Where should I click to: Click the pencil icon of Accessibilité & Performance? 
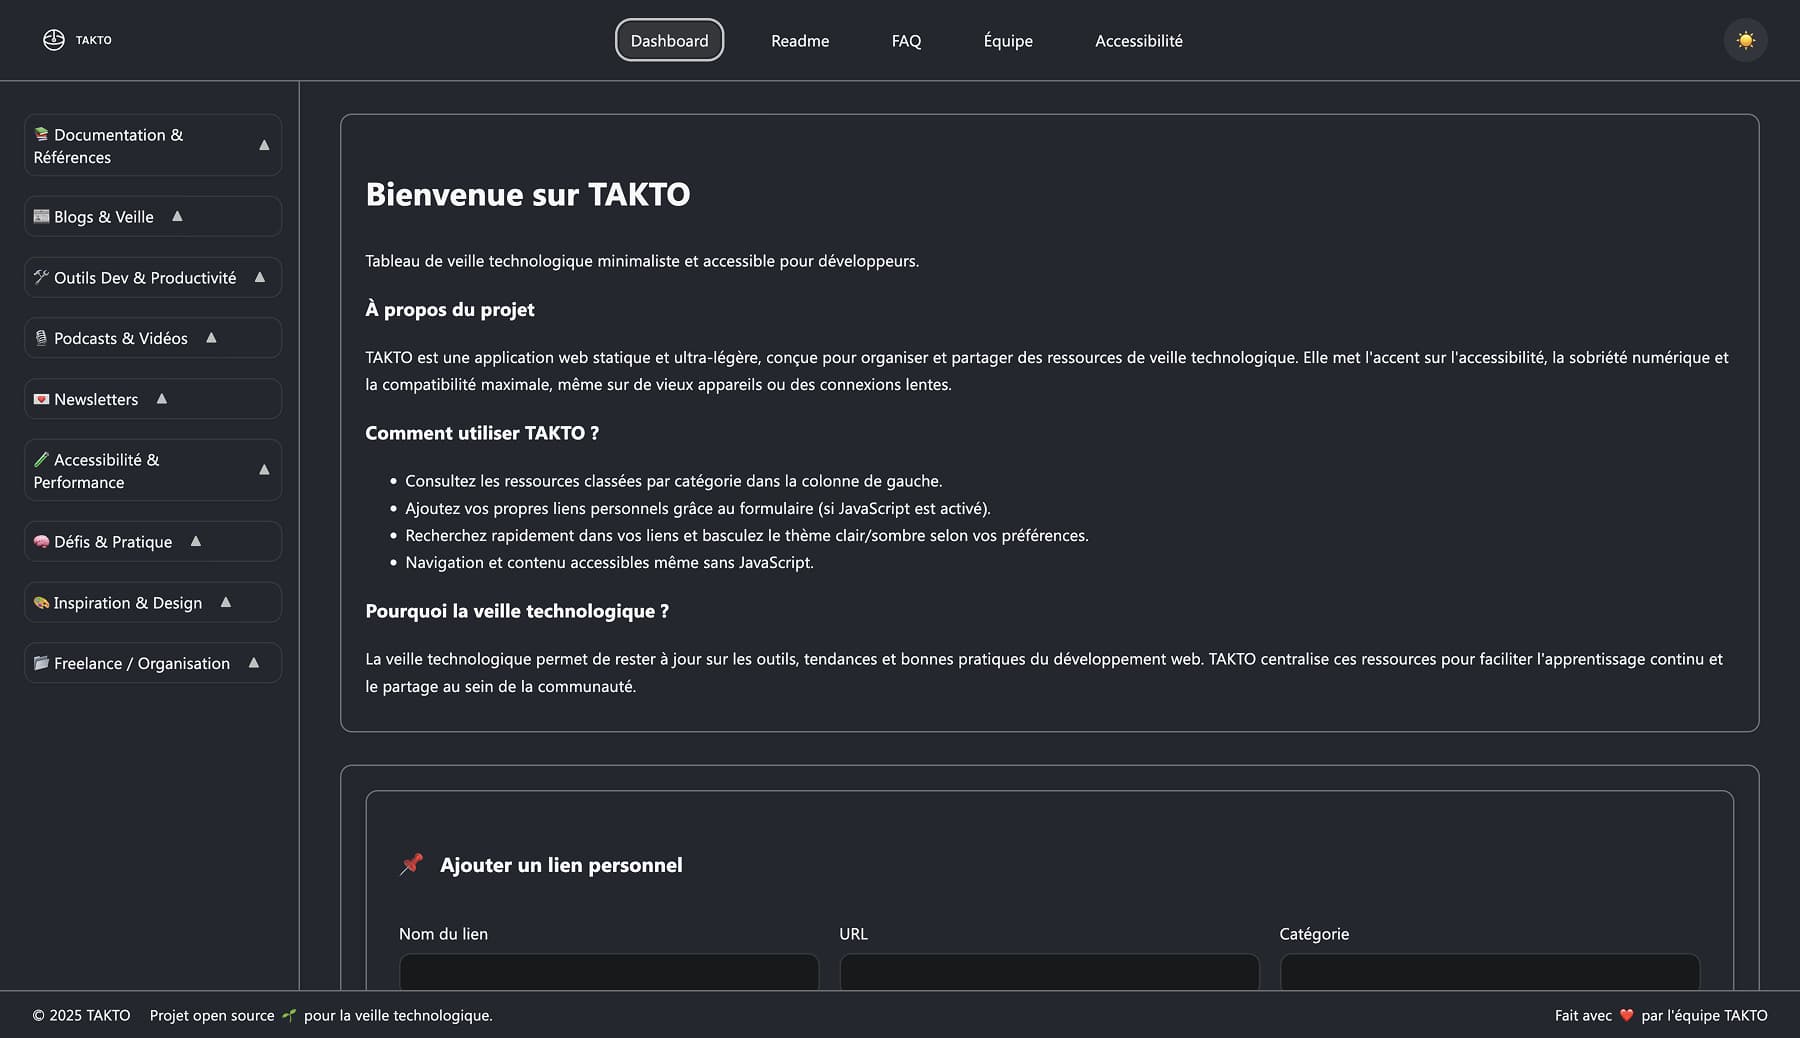click(x=41, y=459)
